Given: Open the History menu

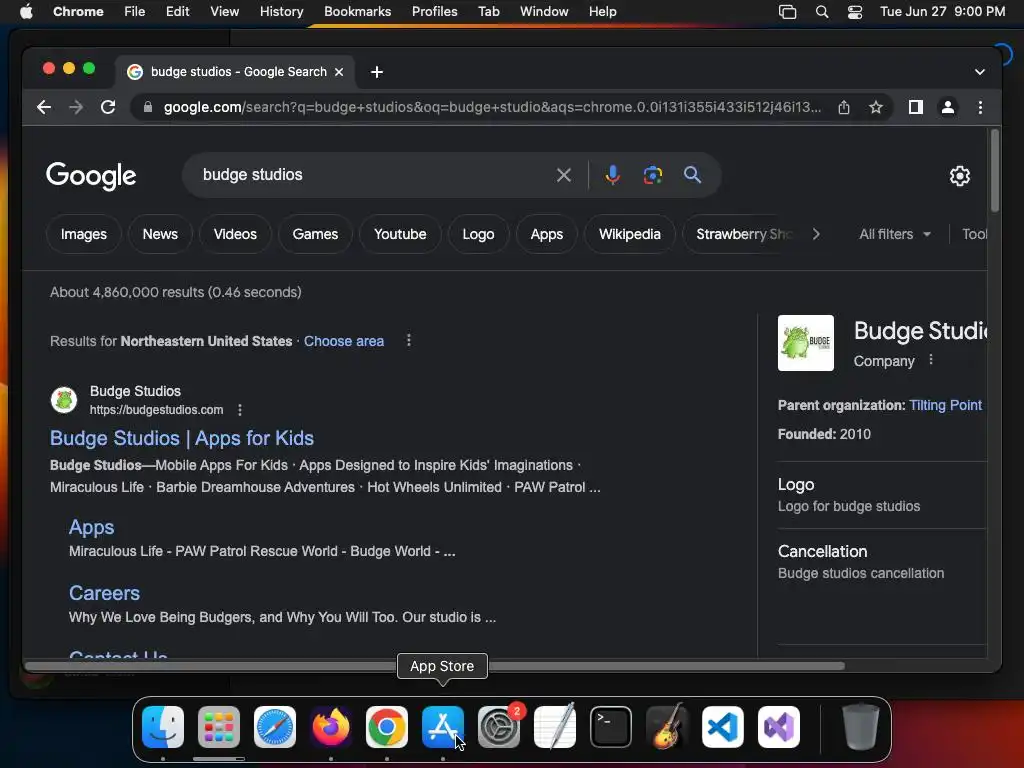Looking at the screenshot, I should [281, 12].
